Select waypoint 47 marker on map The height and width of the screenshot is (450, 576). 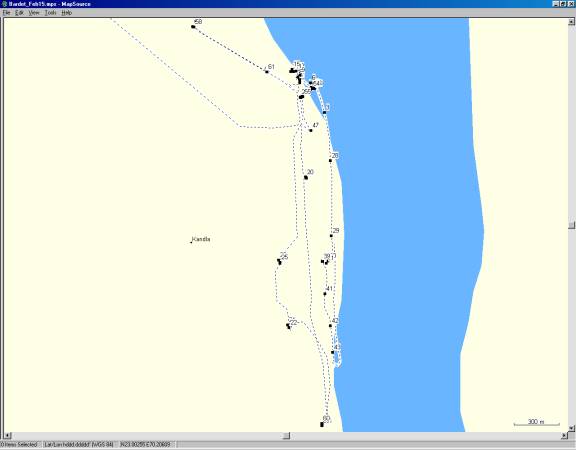[311, 130]
